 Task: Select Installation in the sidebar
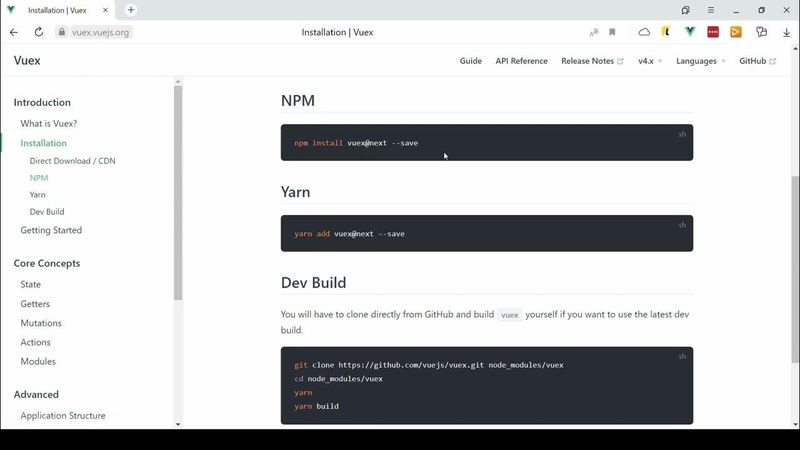[43, 143]
